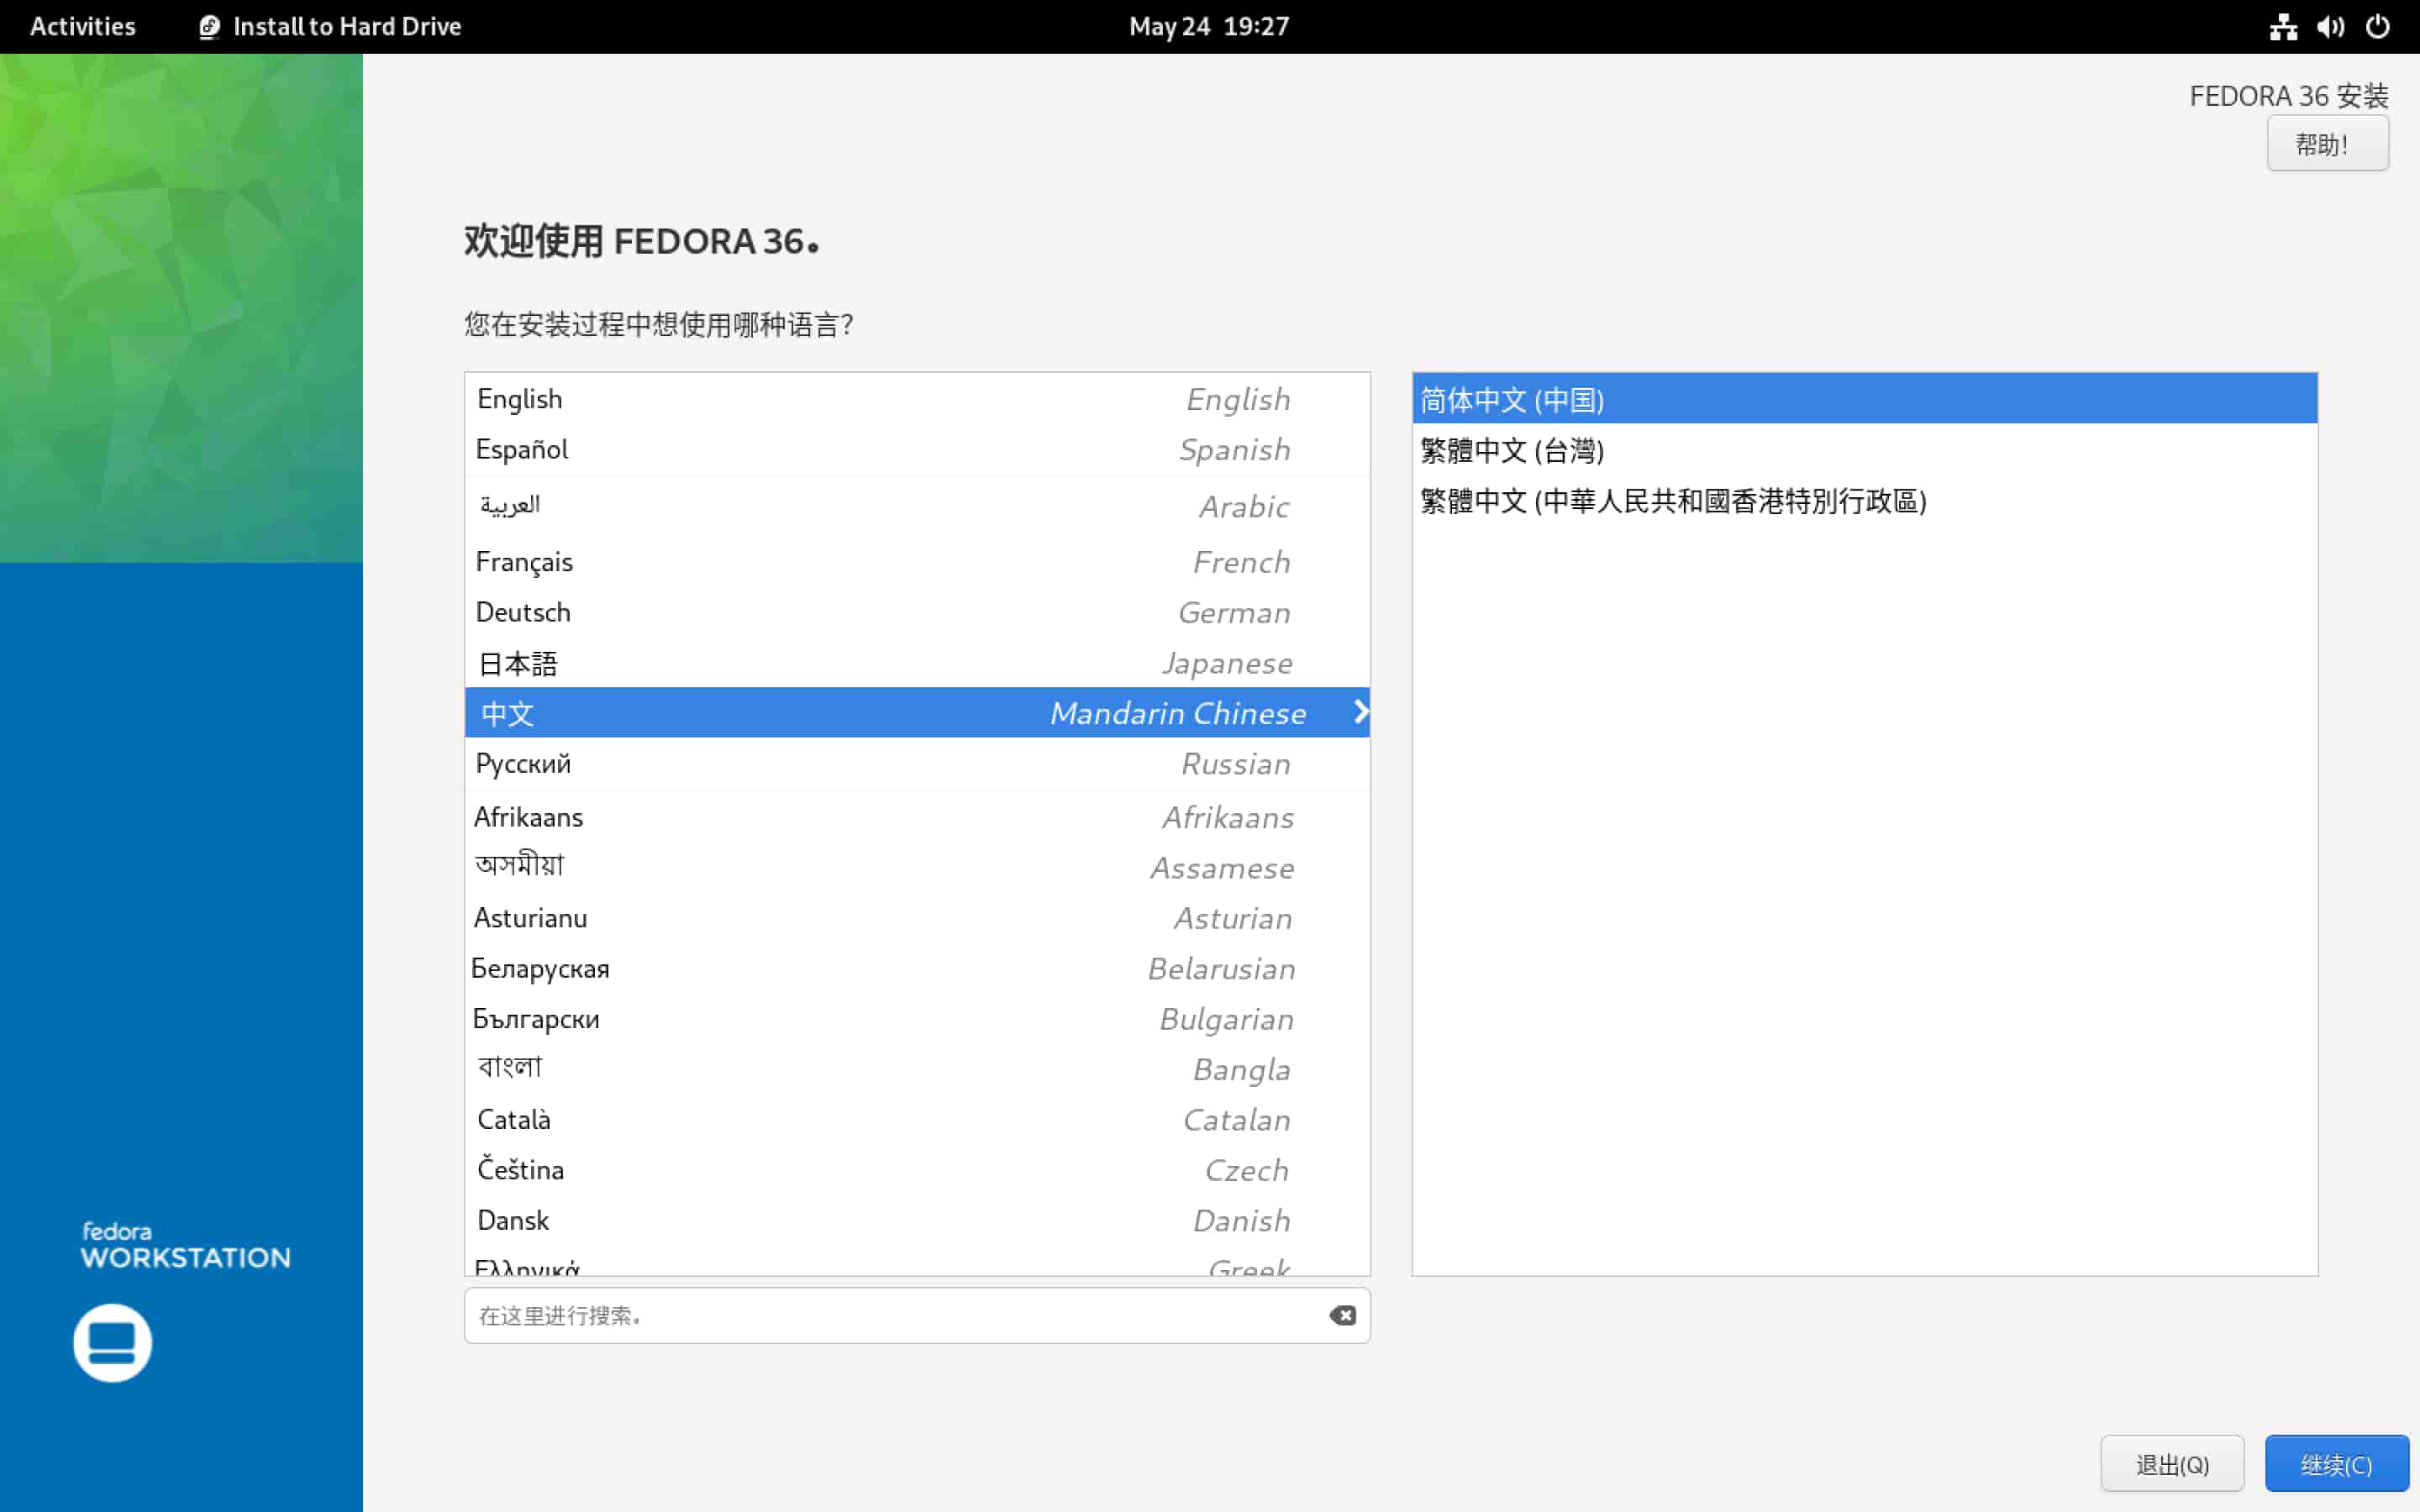
Task: Open the Install to Hard Drive app menu
Action: pos(330,27)
